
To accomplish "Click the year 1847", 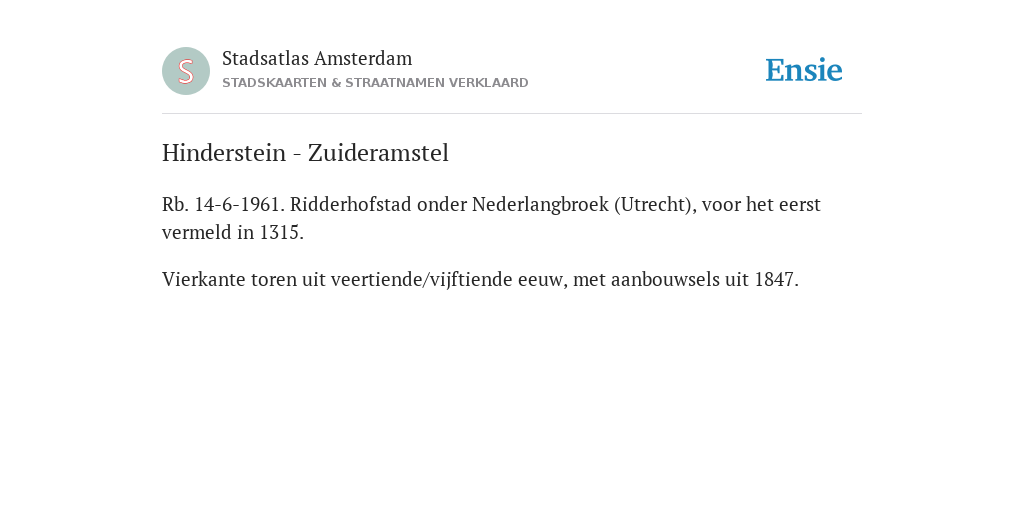I will pyautogui.click(x=776, y=280).
